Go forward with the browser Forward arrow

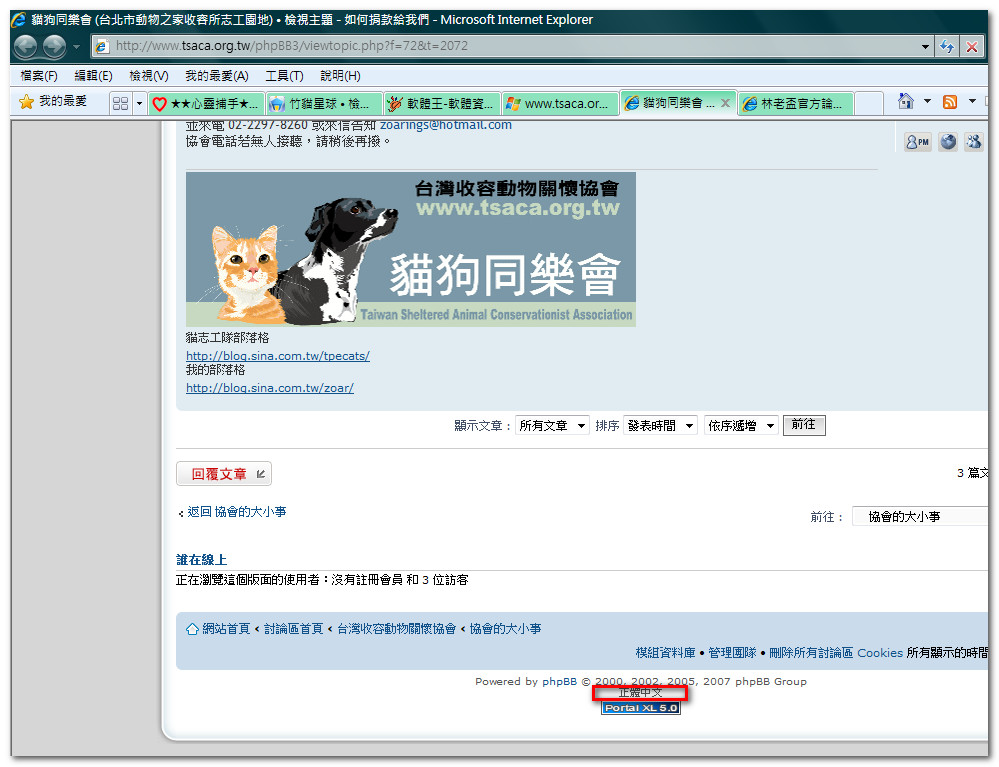55,47
